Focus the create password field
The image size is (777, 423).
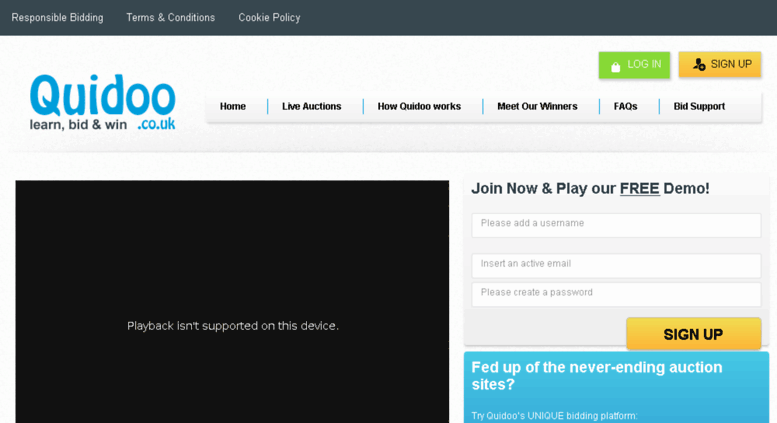click(x=616, y=294)
